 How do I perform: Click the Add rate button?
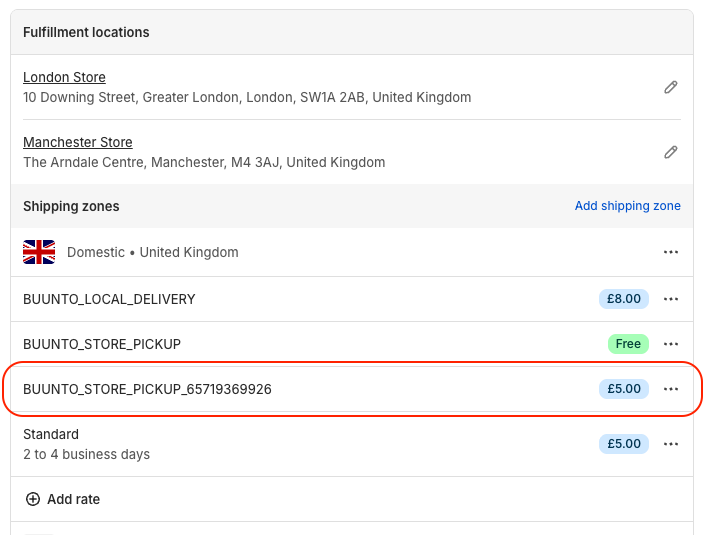click(73, 499)
